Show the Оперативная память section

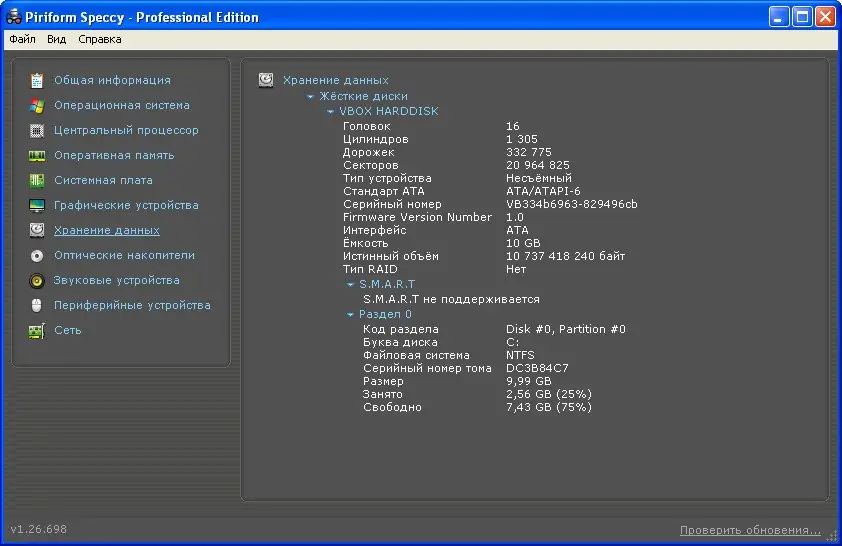(114, 155)
